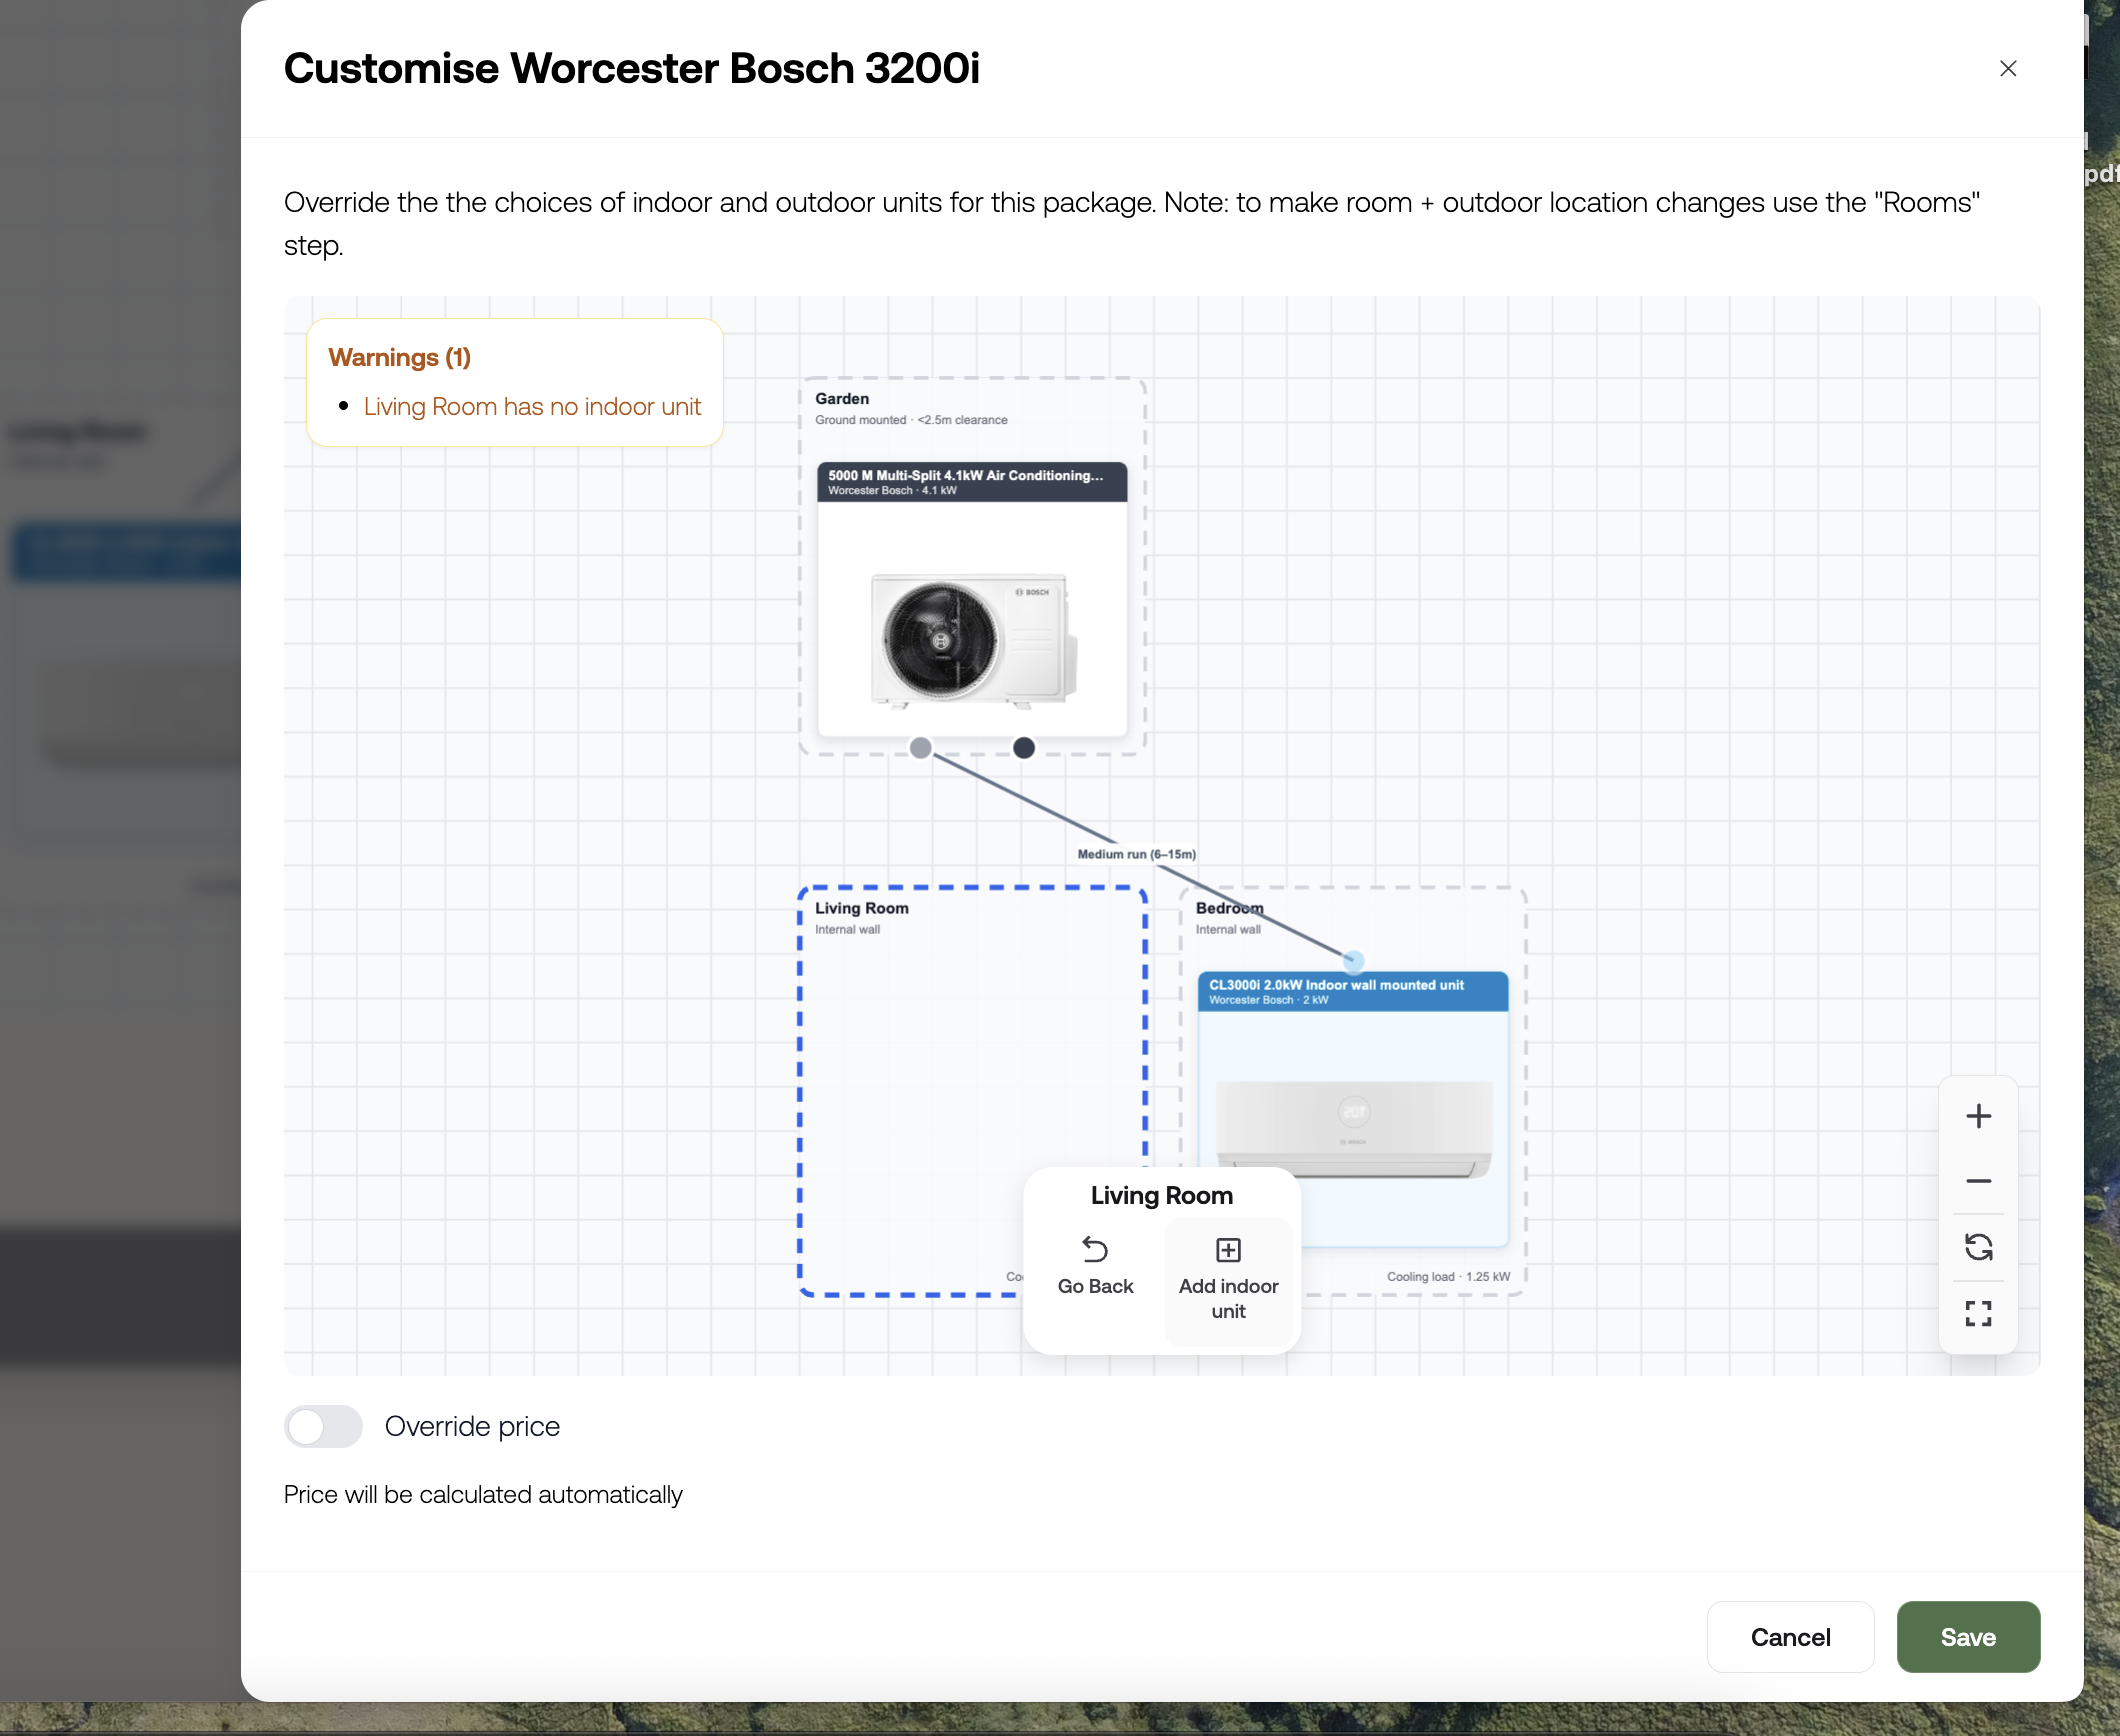Screen dimensions: 2120x1736
Task: Click the Bedroom zone title
Action: 1229,908
